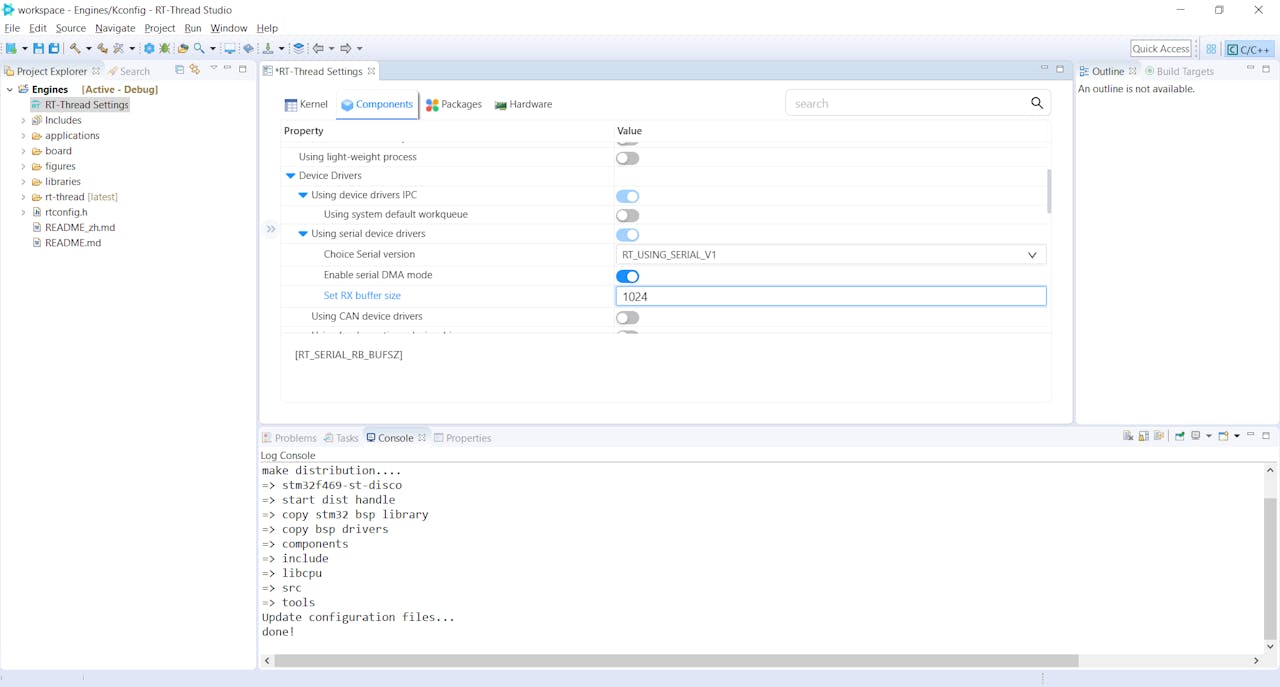Screen dimensions: 1280x687
Task: Enable Using light-weight process toggle
Action: [x=627, y=158]
